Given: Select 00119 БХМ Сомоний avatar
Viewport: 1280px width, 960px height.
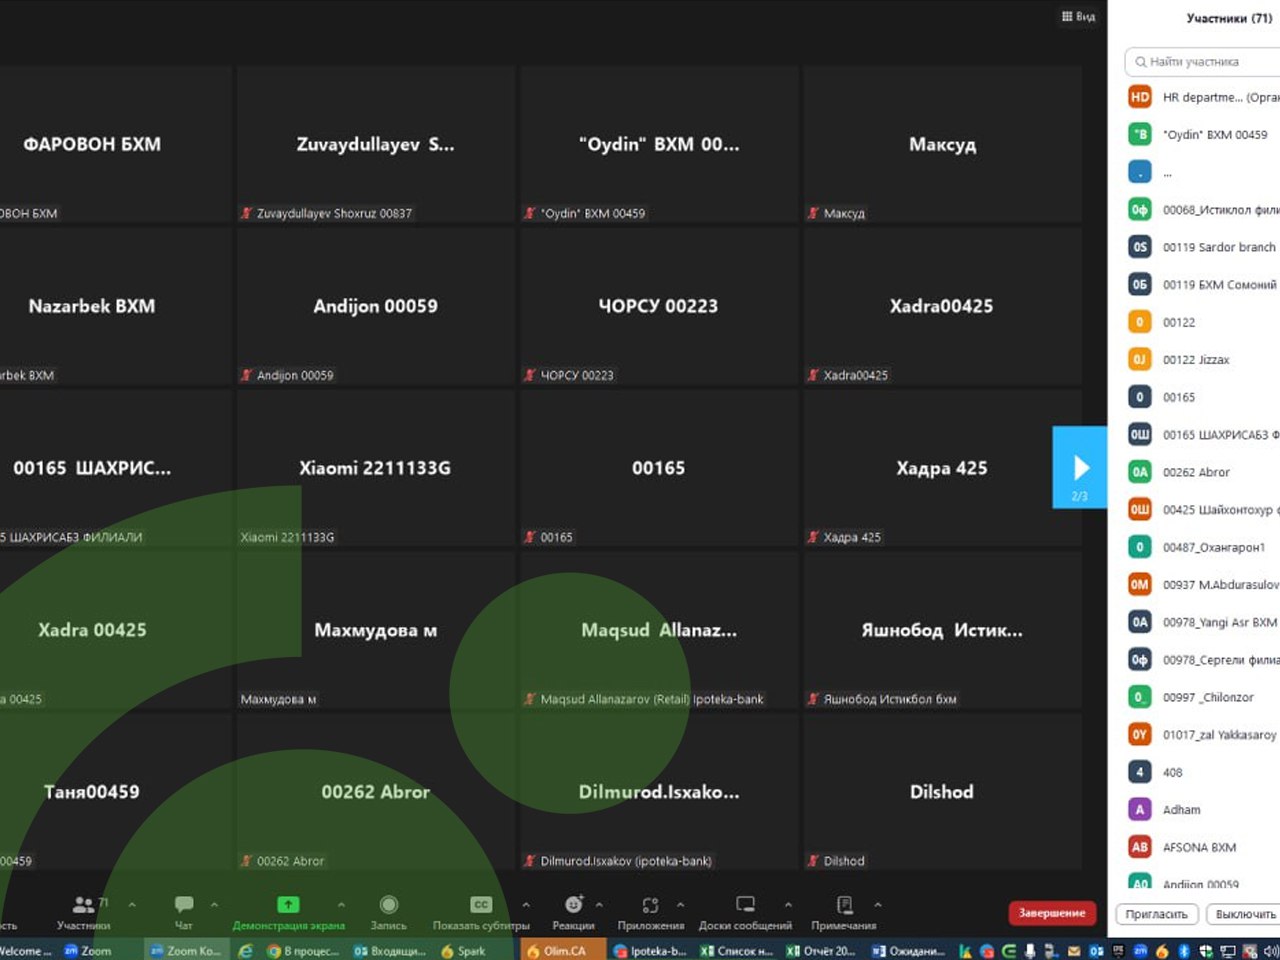Looking at the screenshot, I should [x=1140, y=284].
